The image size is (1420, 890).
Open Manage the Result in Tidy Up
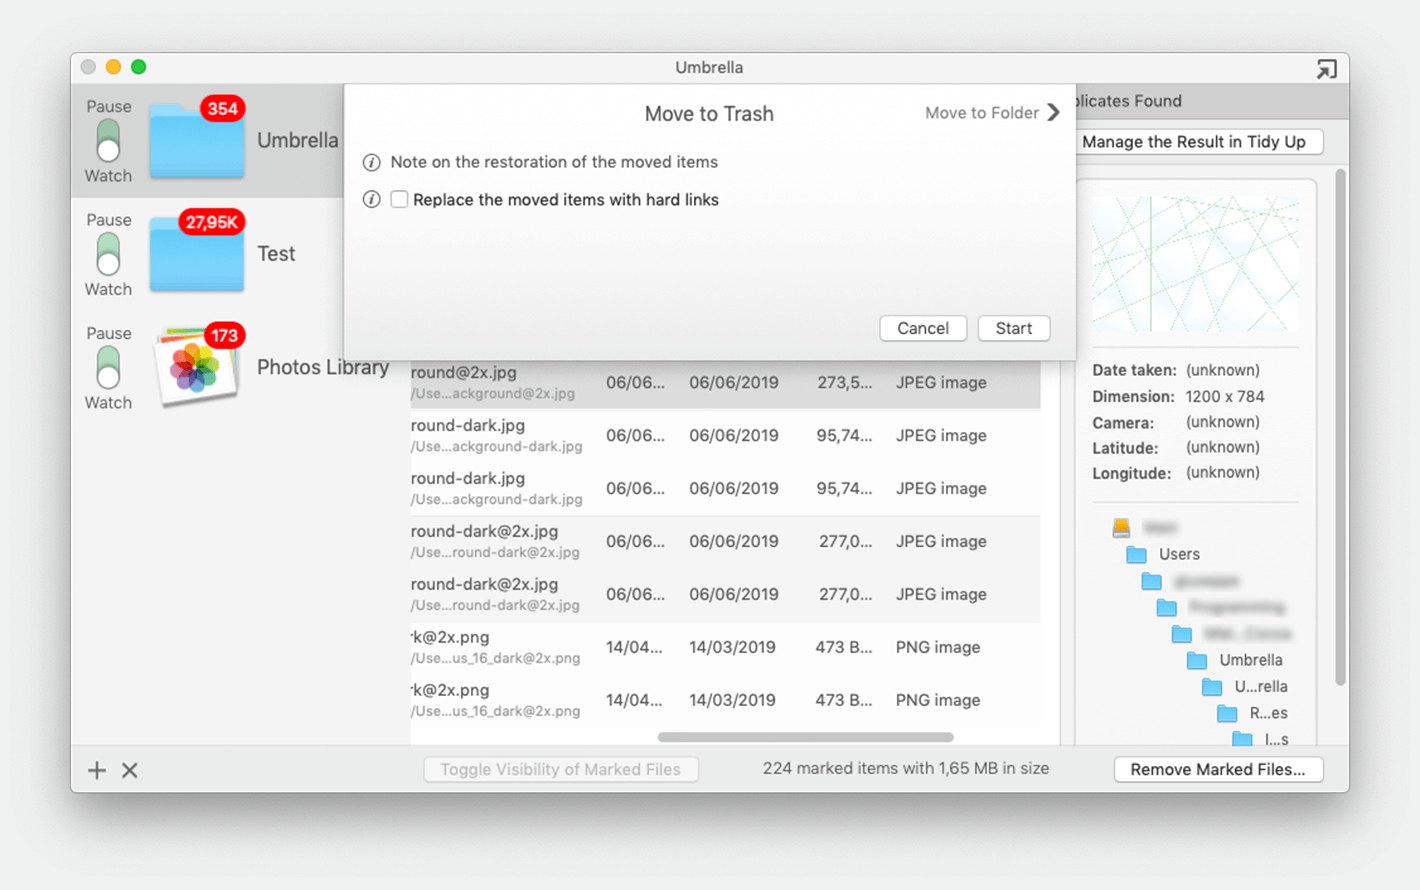(x=1198, y=142)
